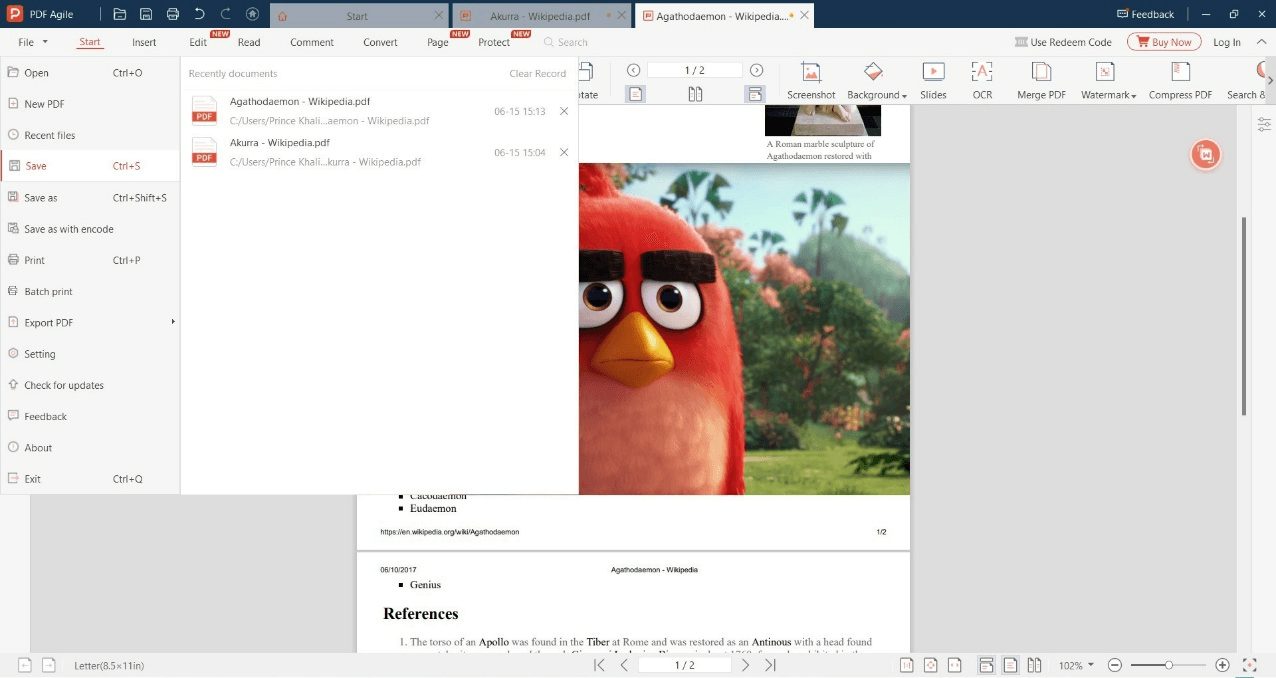This screenshot has height=678, width=1276.
Task: Open the Merge PDF tool
Action: tap(1041, 81)
